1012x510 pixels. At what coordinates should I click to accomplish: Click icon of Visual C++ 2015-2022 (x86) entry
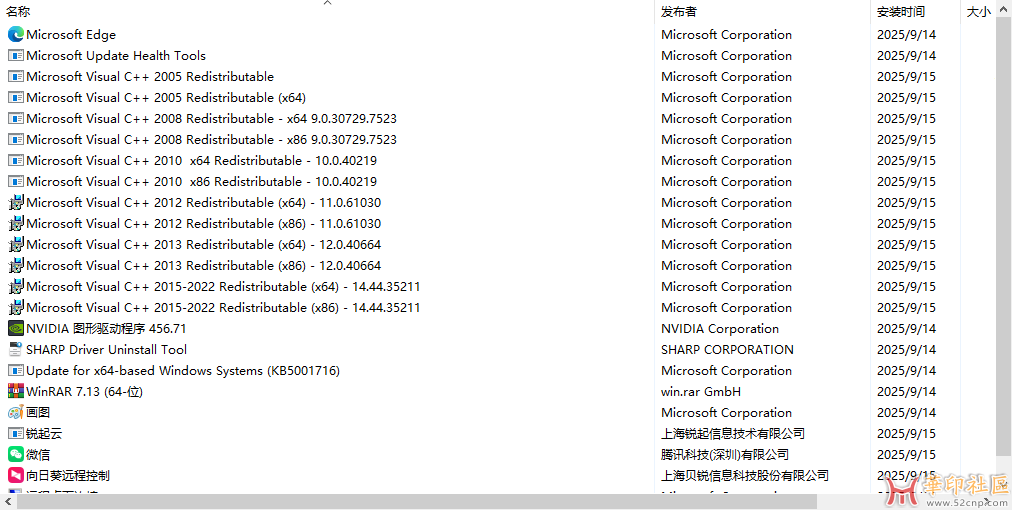[x=15, y=307]
